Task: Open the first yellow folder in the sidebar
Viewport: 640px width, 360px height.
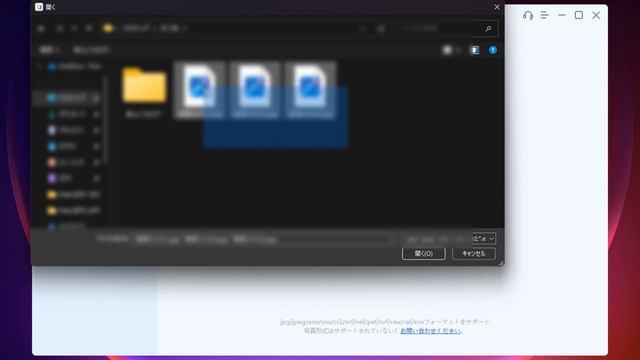Action: tap(73, 195)
